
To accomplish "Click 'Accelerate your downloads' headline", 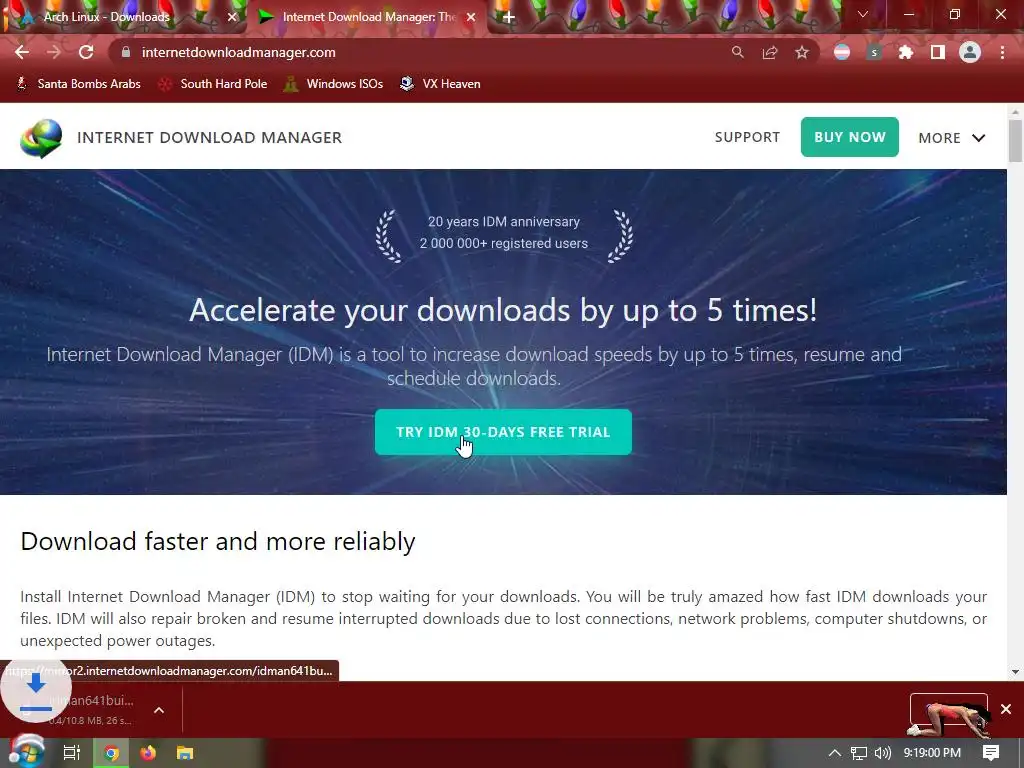I will pos(503,310).
